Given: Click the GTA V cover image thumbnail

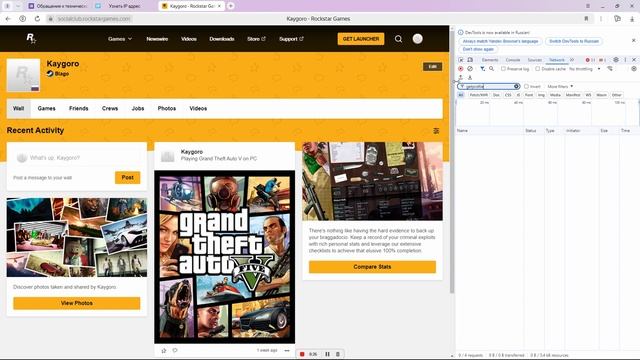Looking at the screenshot, I should point(224,257).
